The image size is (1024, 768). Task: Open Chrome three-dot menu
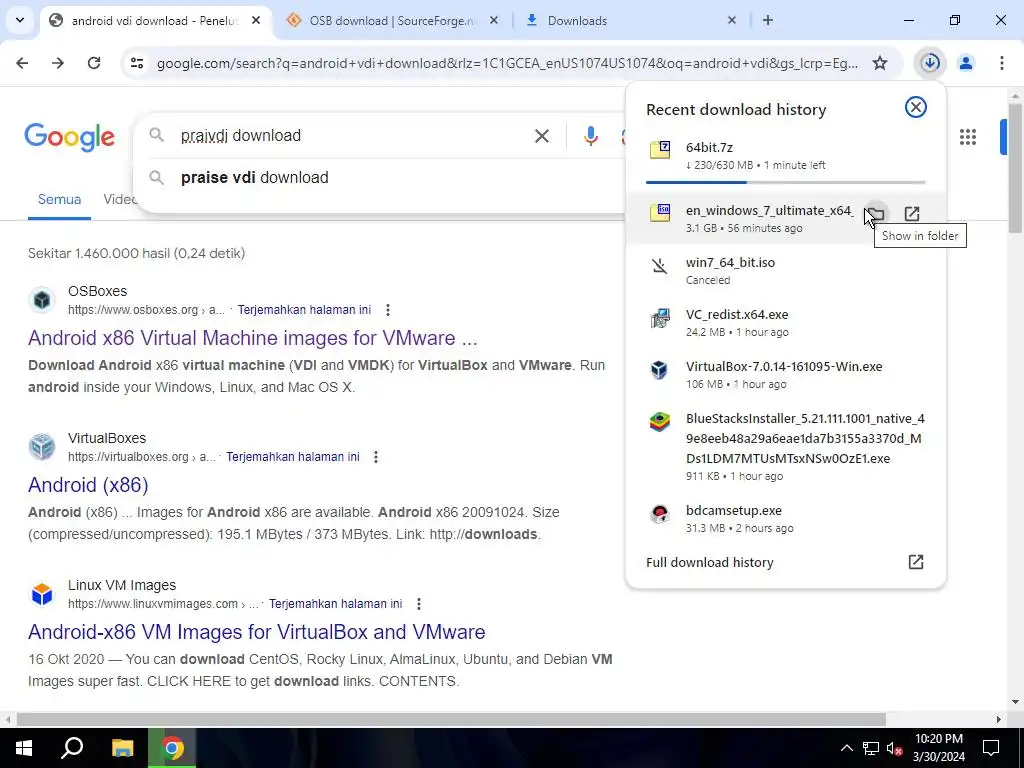1001,63
